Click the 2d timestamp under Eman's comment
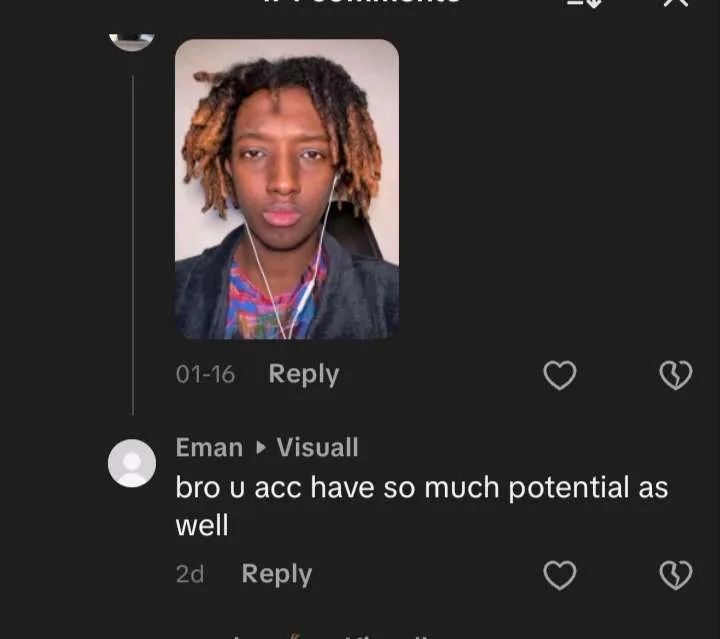720x639 pixels. pyautogui.click(x=190, y=574)
